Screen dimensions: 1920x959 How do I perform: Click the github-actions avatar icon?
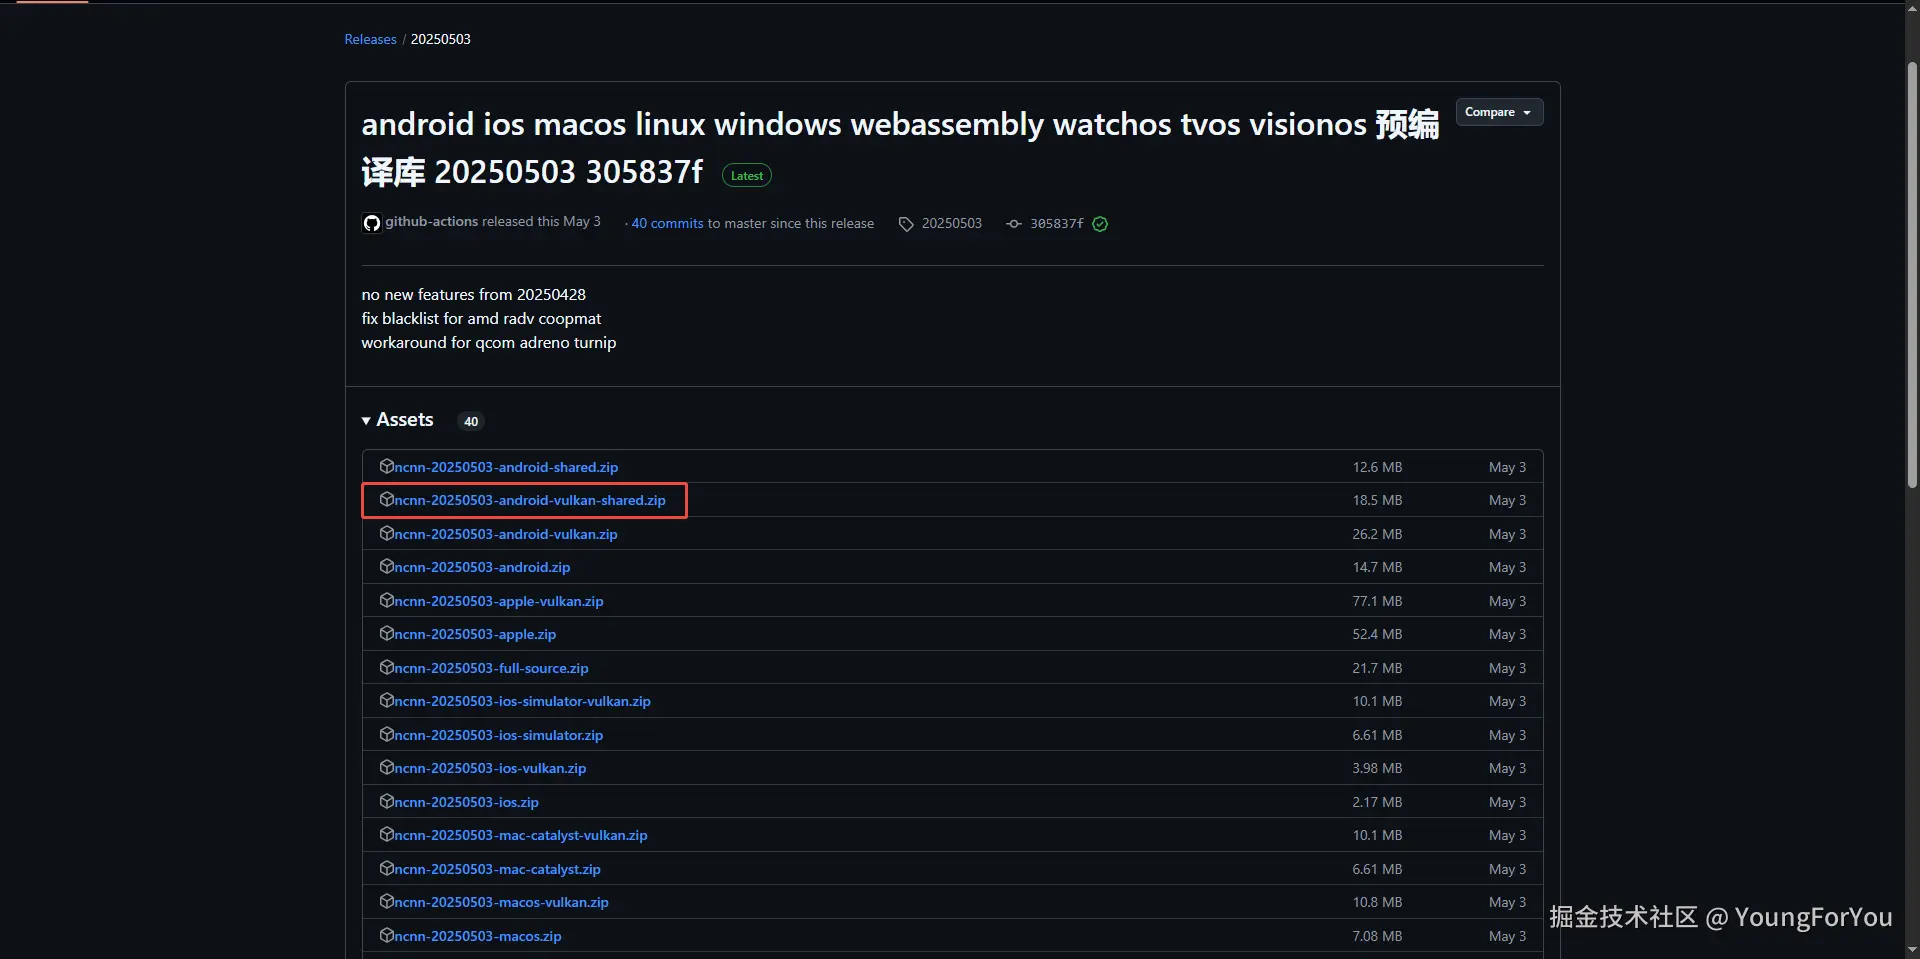point(371,223)
